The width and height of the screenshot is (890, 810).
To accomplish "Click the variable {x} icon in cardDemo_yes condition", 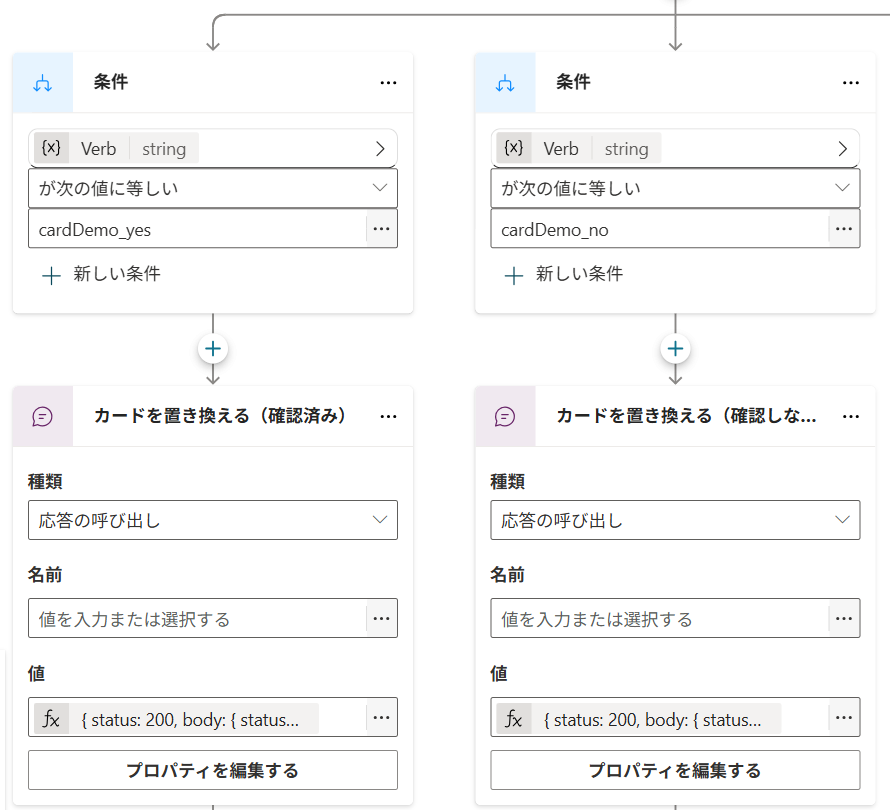I will [51, 148].
